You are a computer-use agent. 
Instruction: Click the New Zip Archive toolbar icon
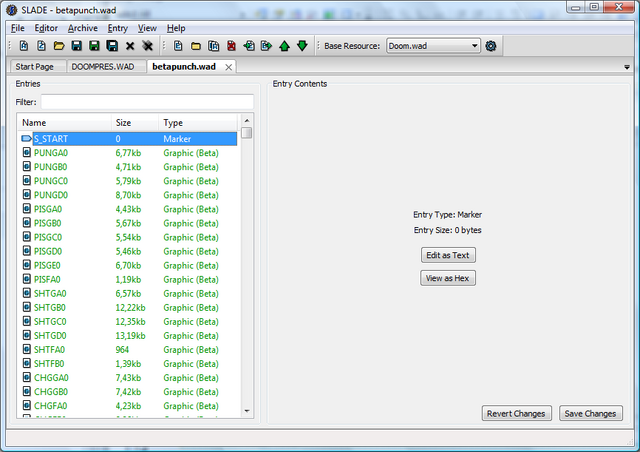[x=41, y=46]
